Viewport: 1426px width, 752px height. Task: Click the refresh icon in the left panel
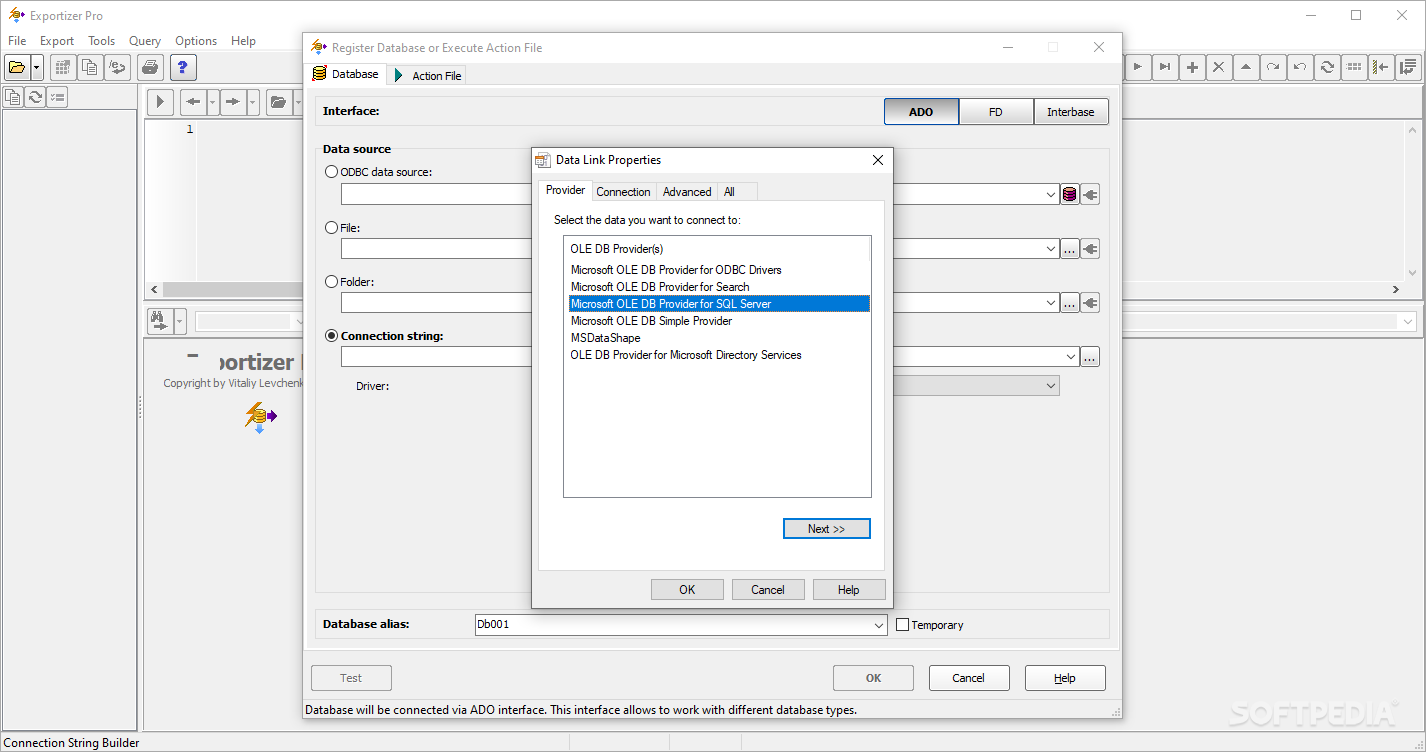point(35,97)
